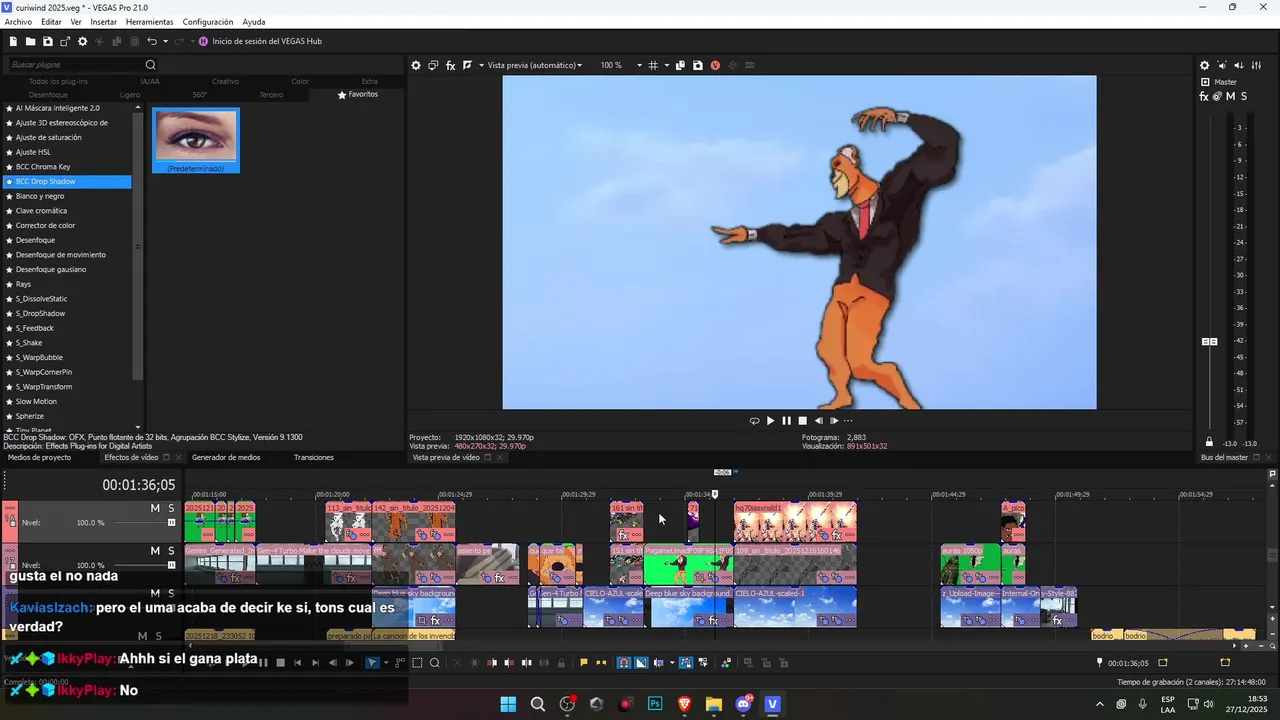Image resolution: width=1280 pixels, height=720 pixels.
Task: Pick the (Predeterminado) eye preset thumbnail
Action: 196,140
